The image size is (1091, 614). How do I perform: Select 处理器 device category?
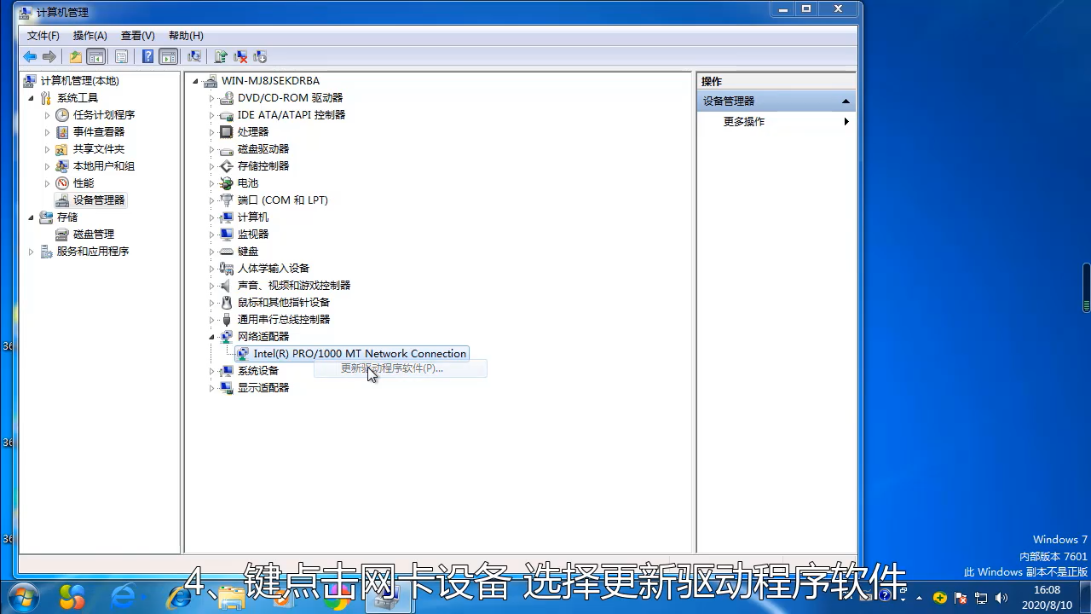click(x=253, y=132)
